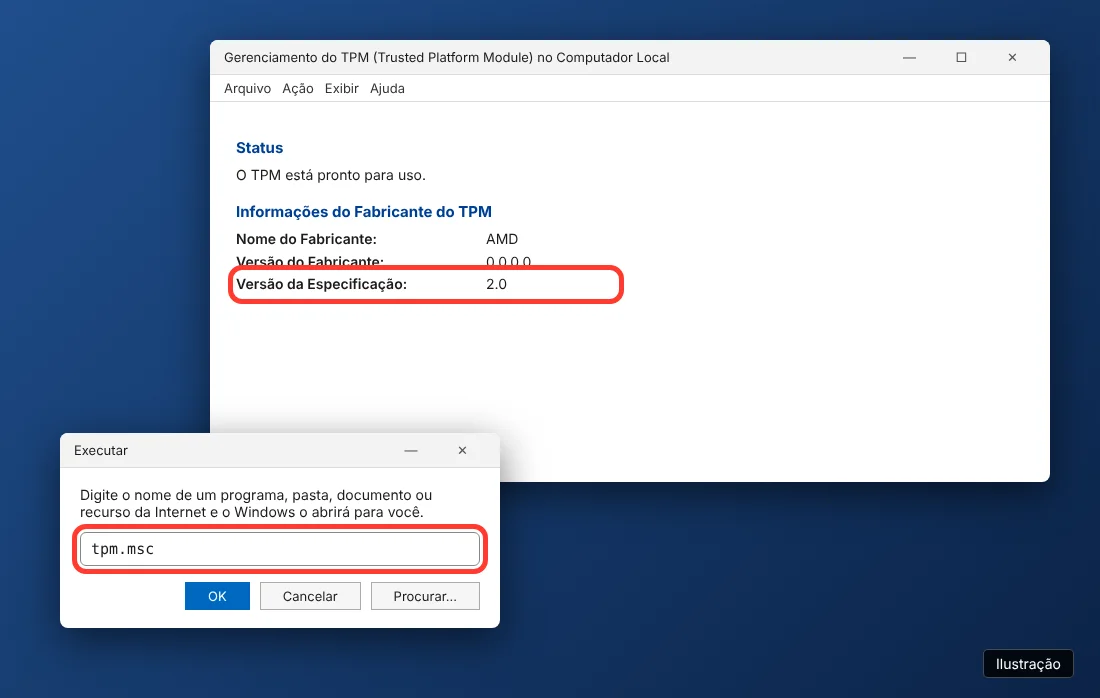Open the Ação menu
1100x698 pixels.
pyautogui.click(x=297, y=88)
